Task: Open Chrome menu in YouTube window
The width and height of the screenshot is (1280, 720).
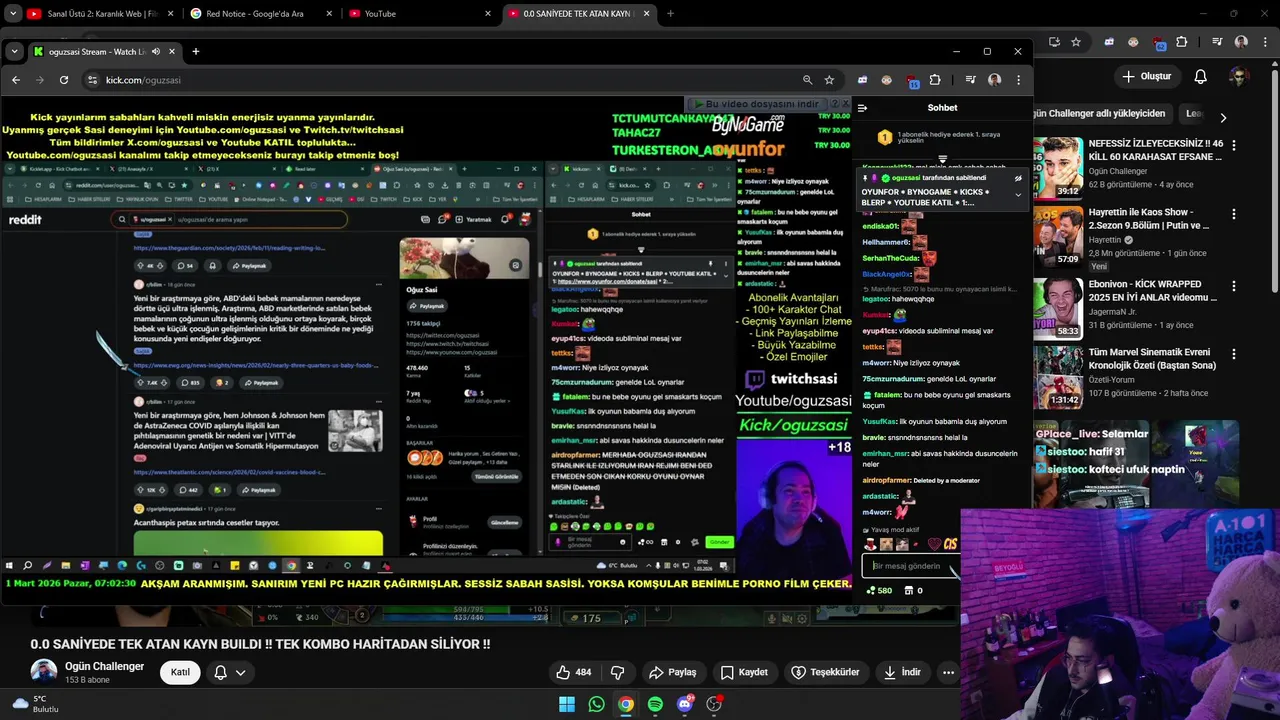Action: pyautogui.click(x=1263, y=42)
